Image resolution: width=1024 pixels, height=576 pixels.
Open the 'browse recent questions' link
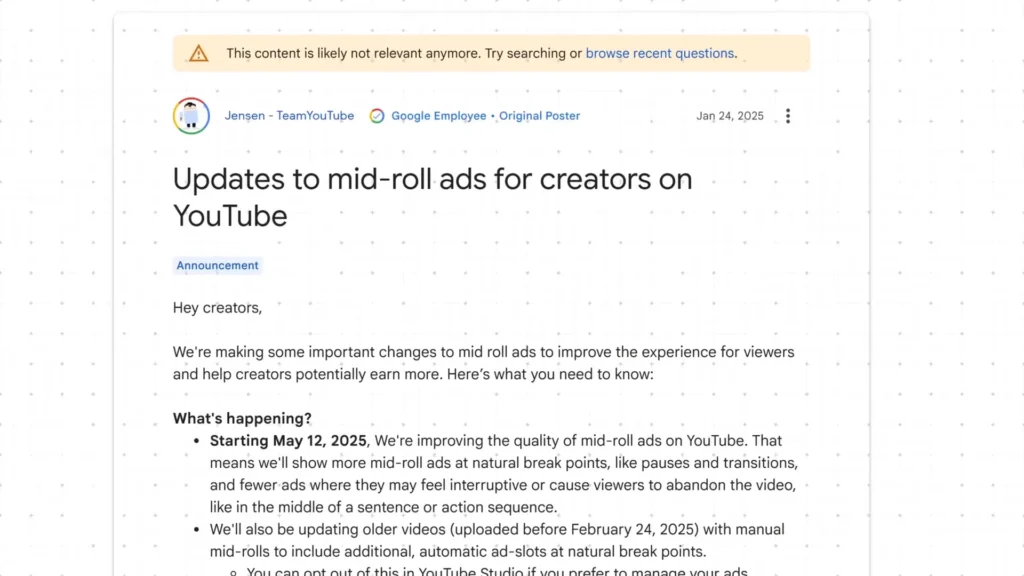[x=660, y=53]
